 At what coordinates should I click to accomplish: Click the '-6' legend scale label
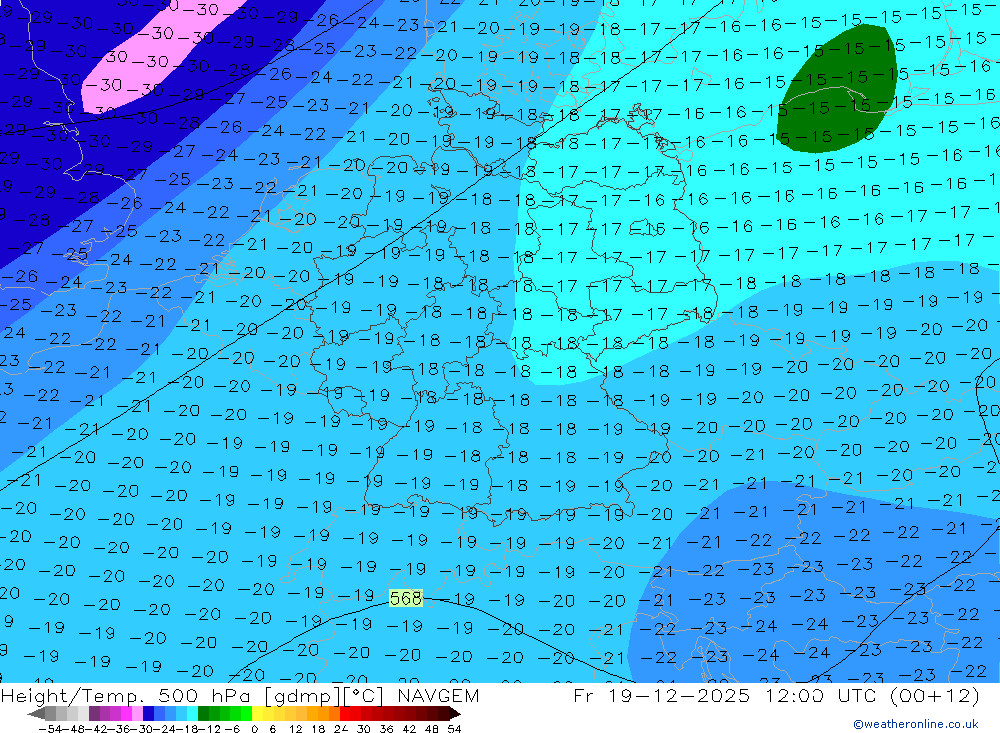click(x=232, y=729)
